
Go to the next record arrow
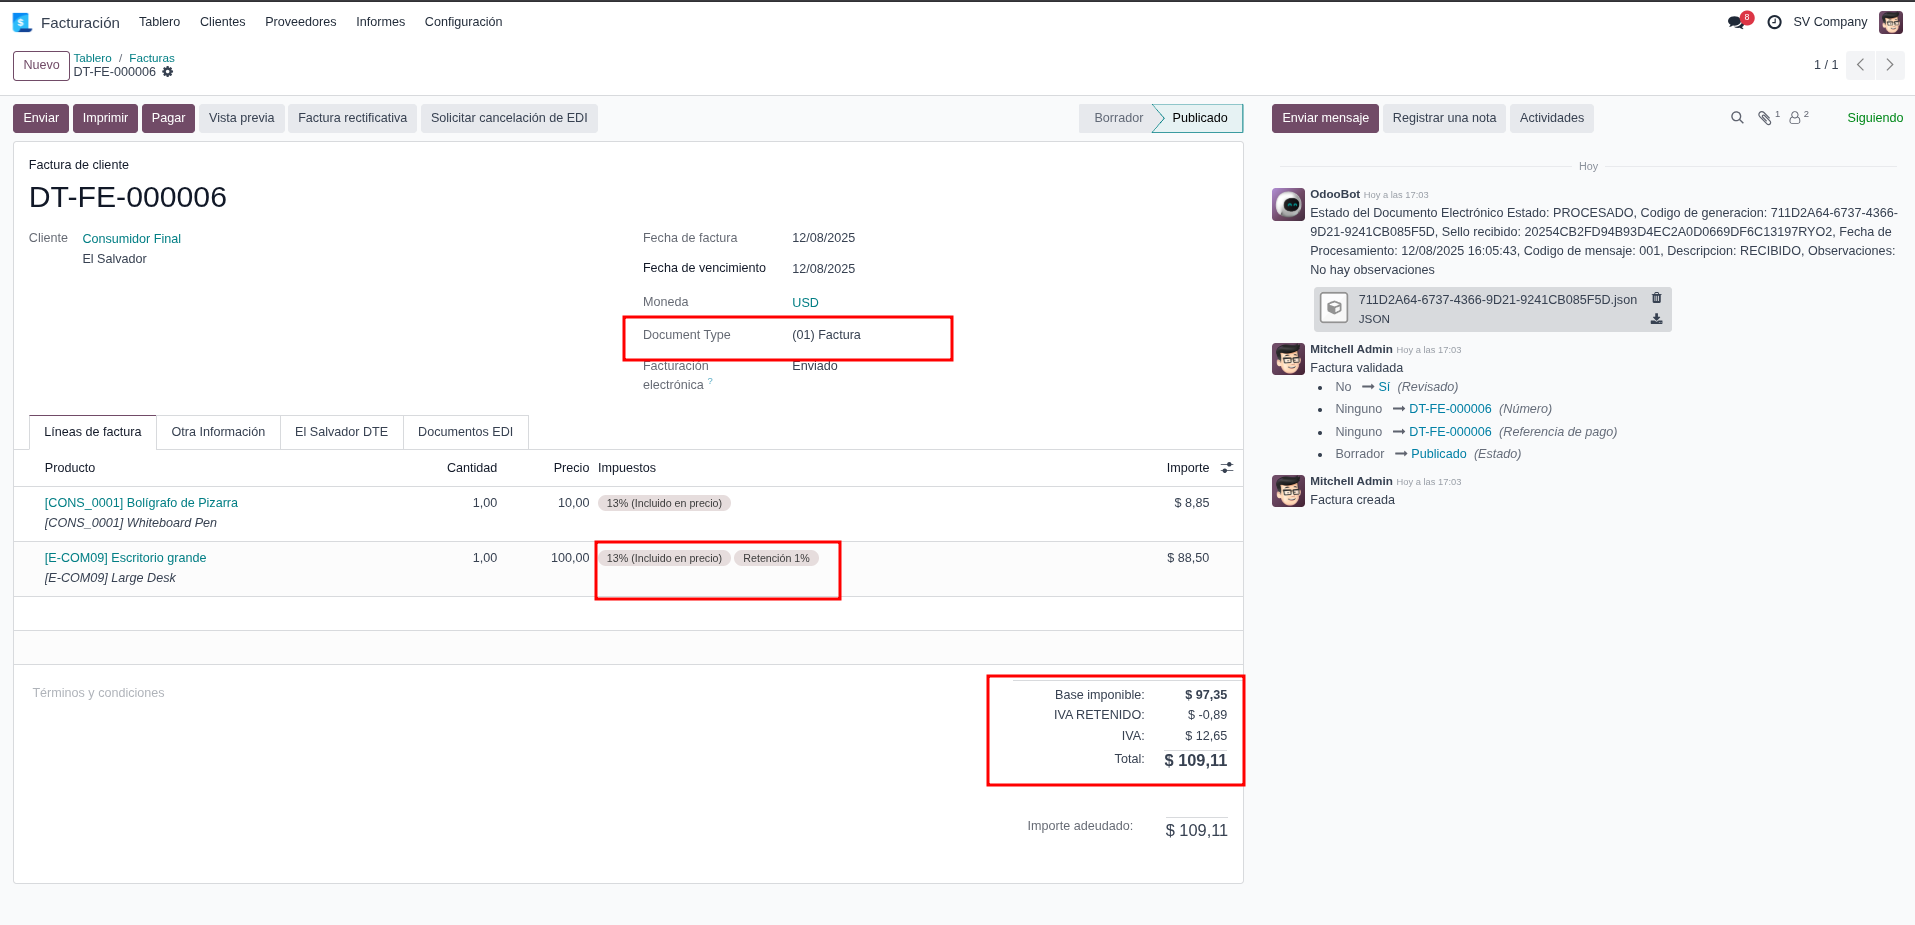1889,65
